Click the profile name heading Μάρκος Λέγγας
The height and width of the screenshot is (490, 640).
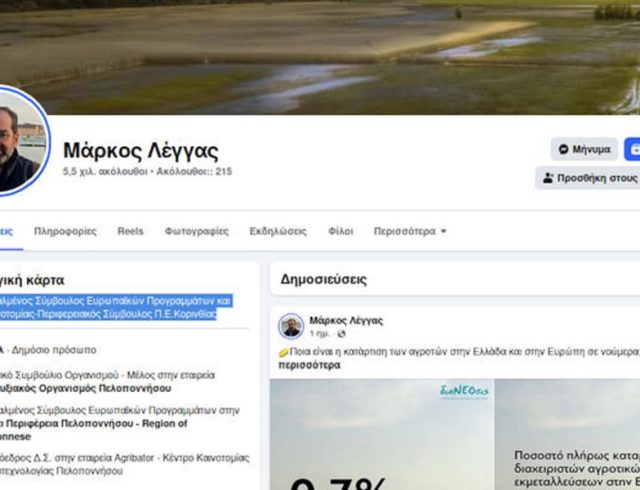141,151
